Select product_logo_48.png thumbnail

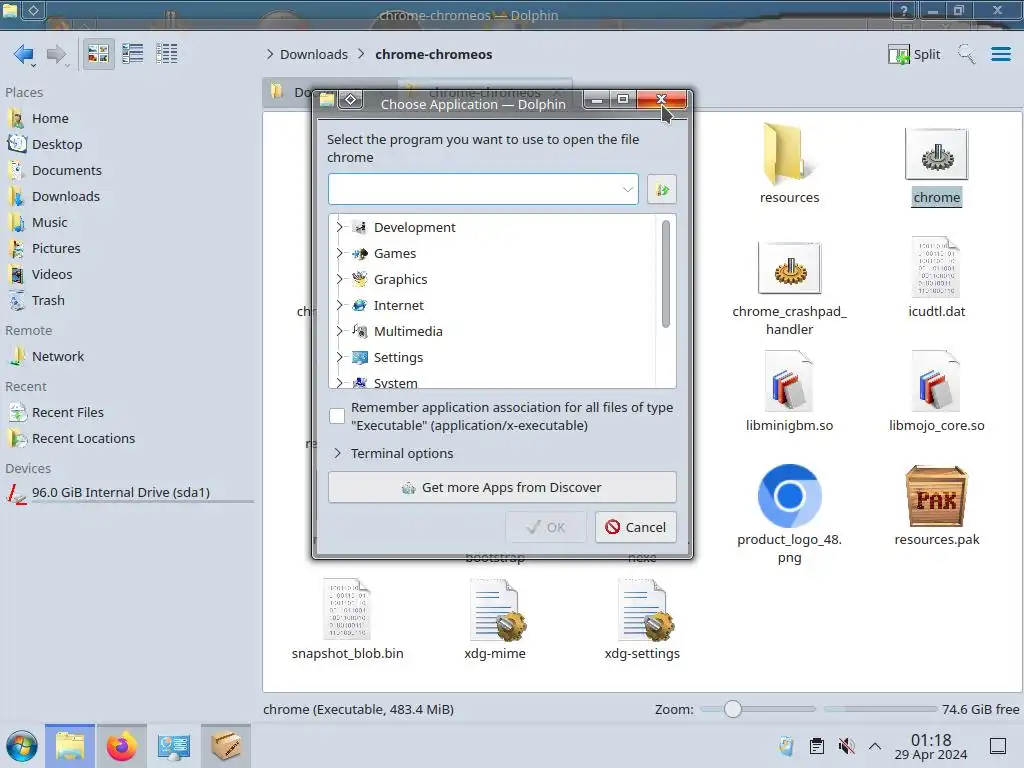pos(789,496)
